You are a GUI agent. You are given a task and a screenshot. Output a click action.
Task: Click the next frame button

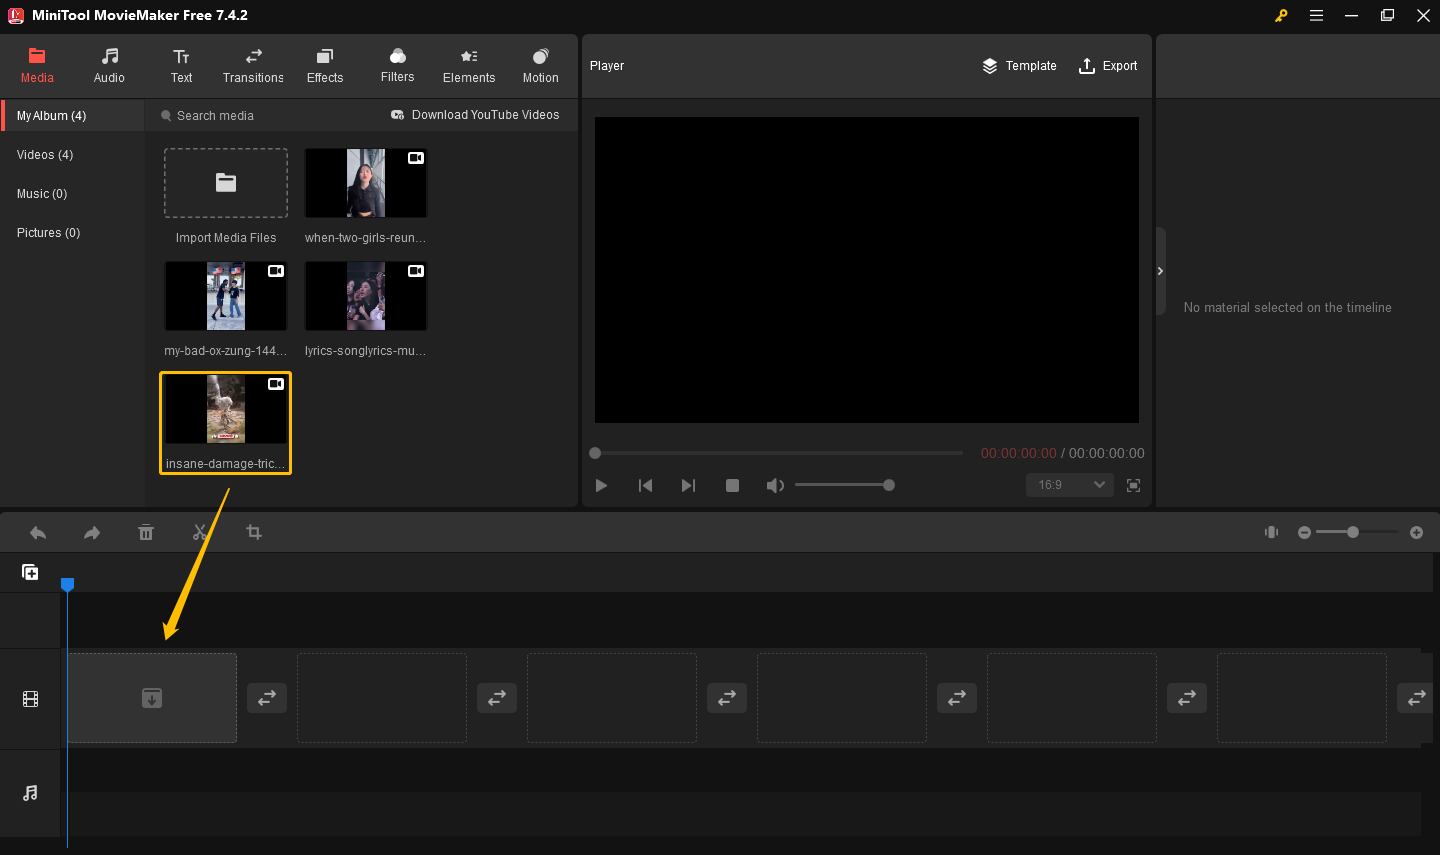pos(688,485)
